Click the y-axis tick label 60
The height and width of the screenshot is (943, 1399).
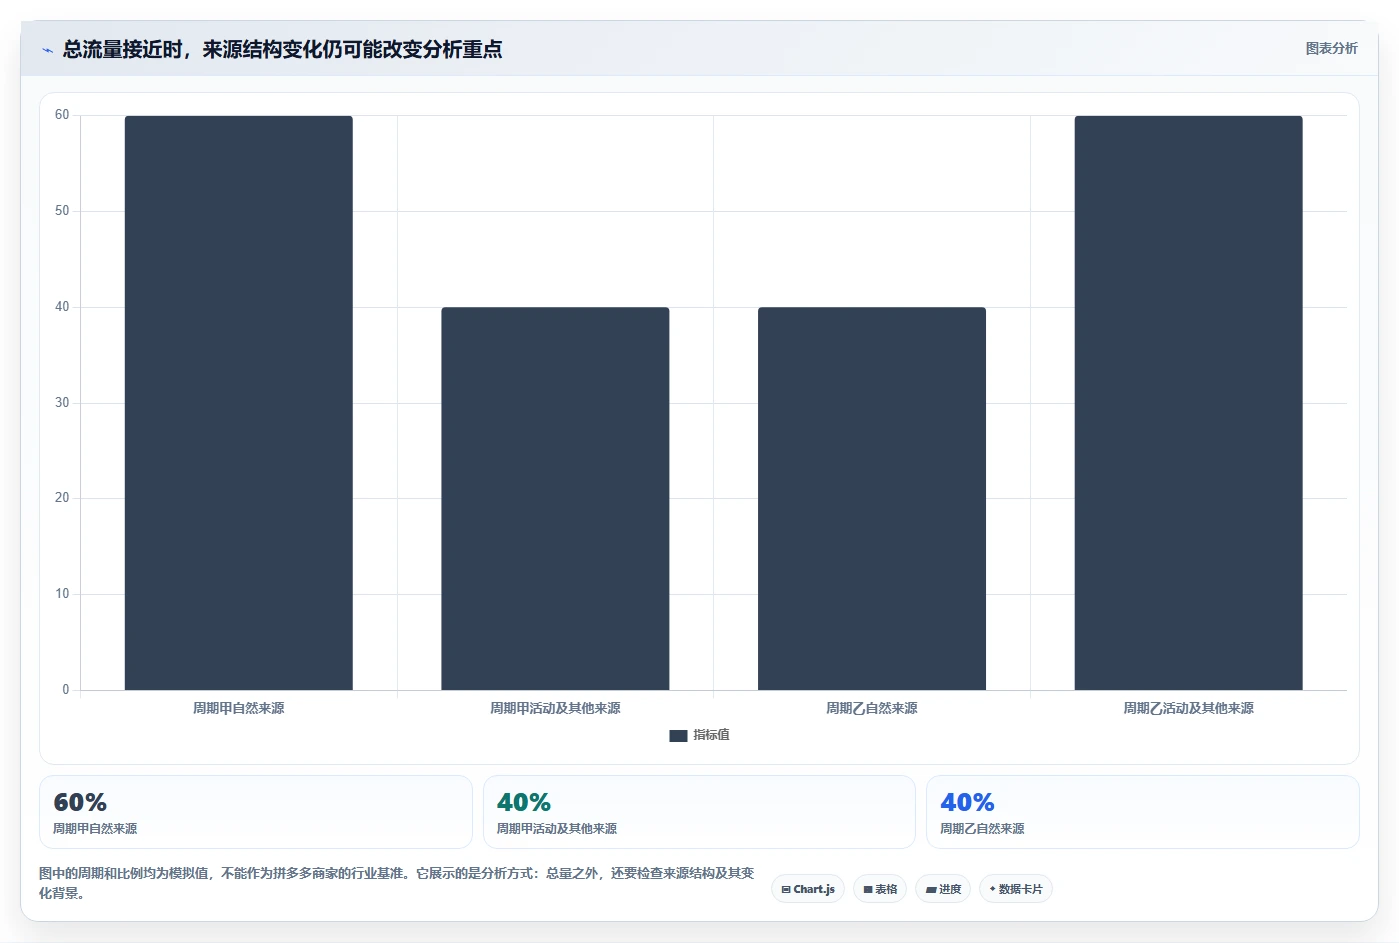coord(62,115)
